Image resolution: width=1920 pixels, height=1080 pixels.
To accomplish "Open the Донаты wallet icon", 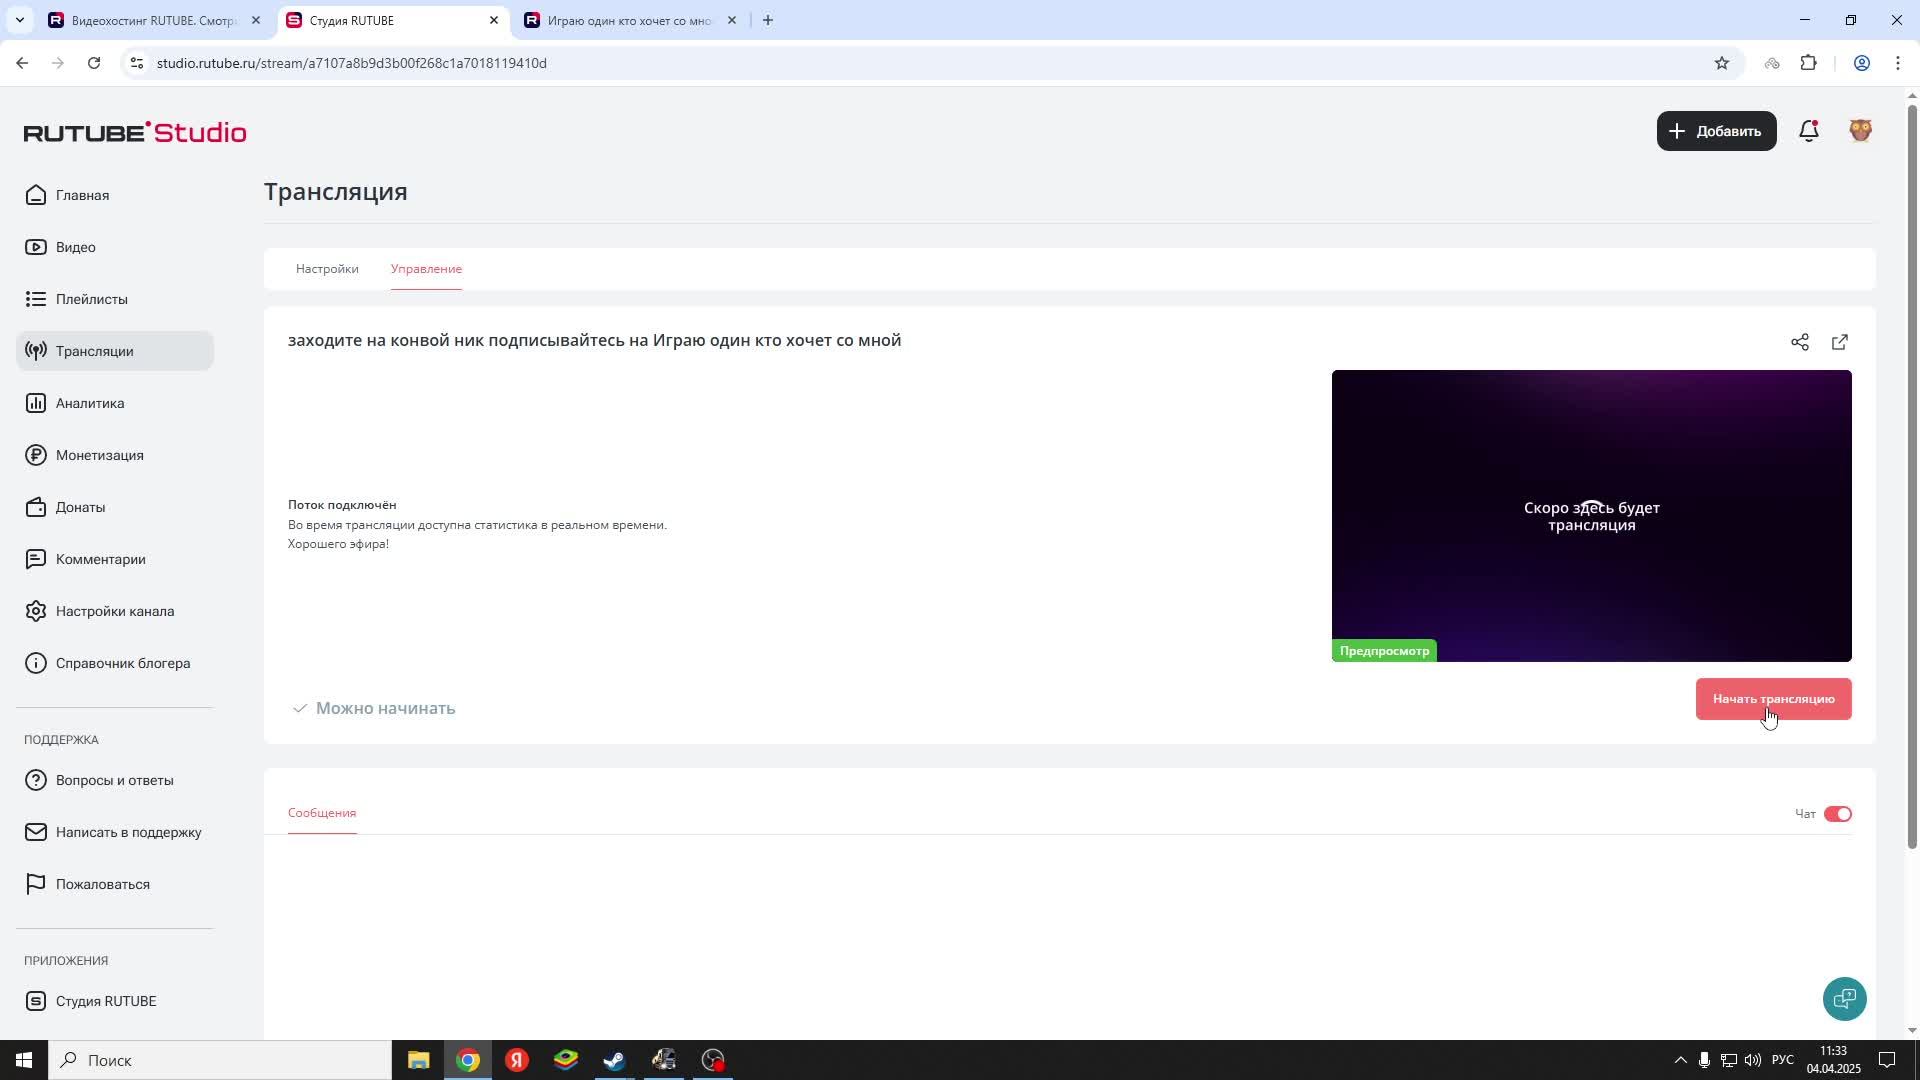I will click(x=36, y=507).
